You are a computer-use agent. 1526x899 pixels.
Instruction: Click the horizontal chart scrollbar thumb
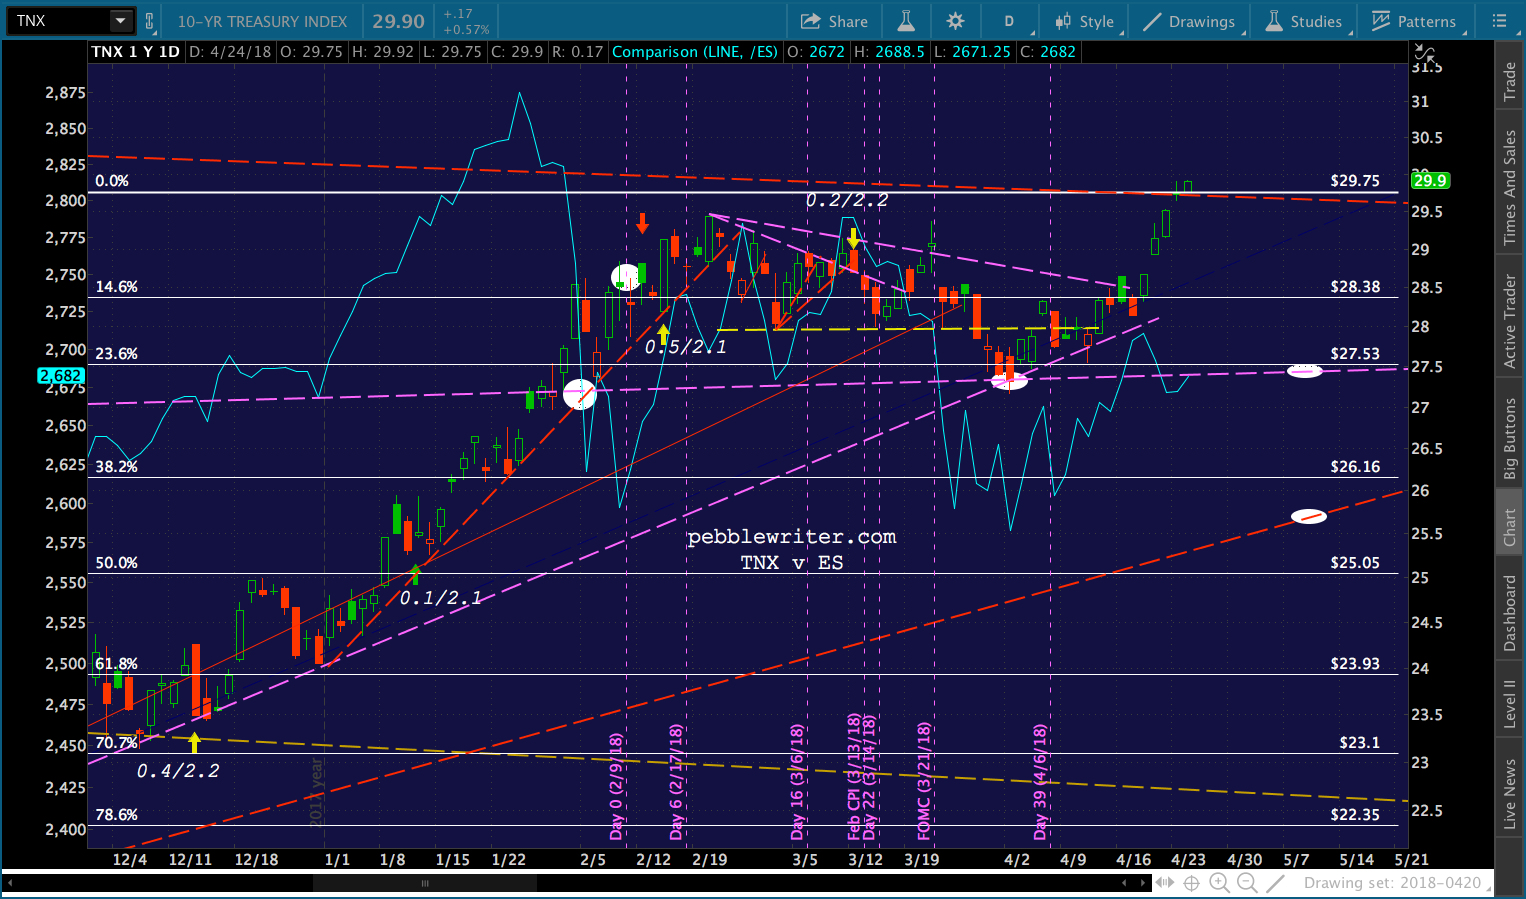425,883
